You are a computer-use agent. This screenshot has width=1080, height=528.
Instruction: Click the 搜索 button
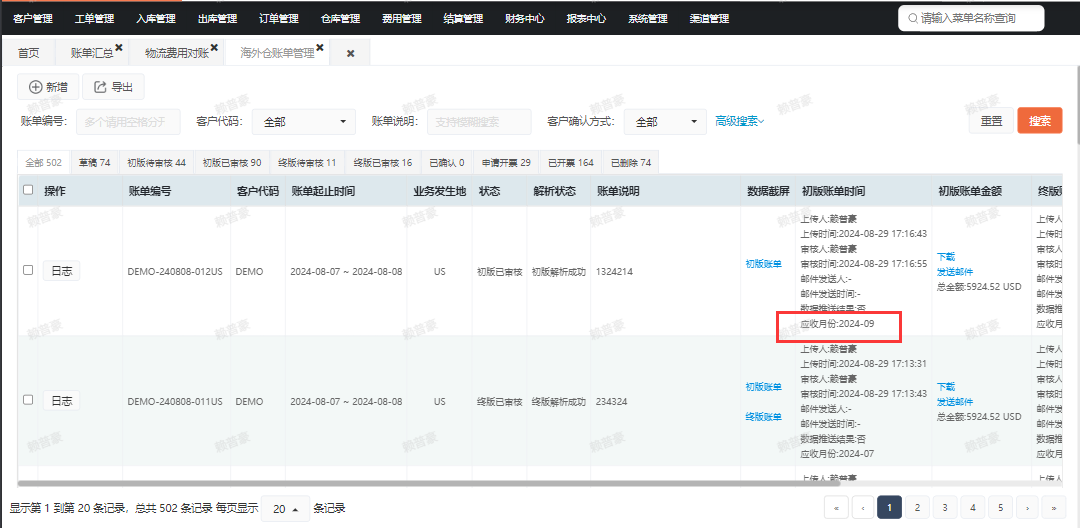1040,120
